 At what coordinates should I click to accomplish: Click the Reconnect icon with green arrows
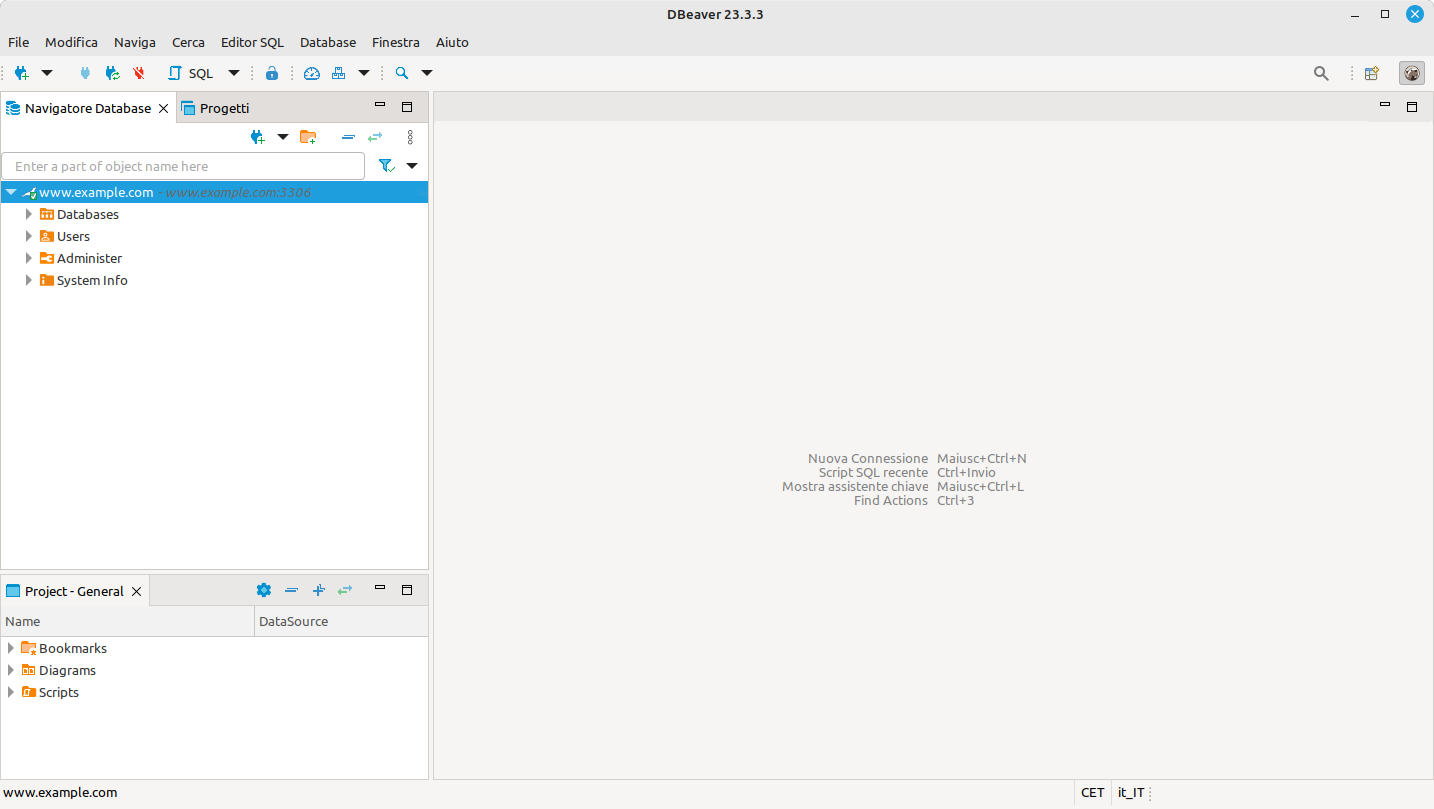(x=112, y=73)
